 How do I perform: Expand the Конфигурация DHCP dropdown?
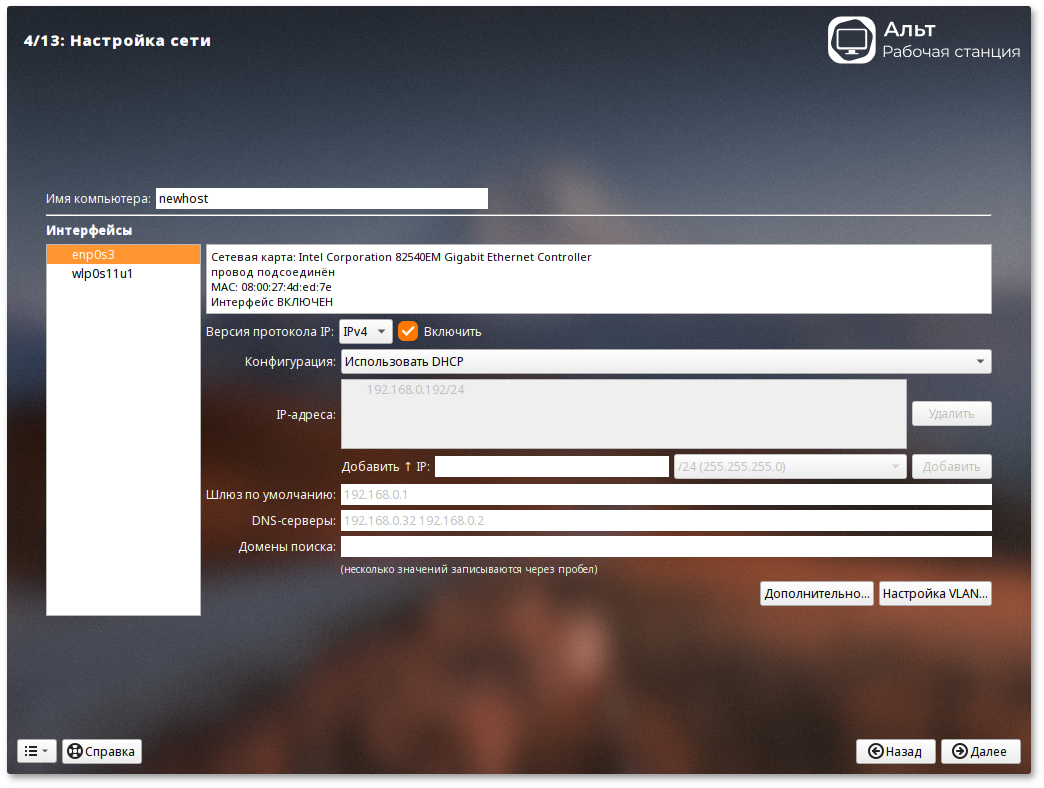[665, 361]
